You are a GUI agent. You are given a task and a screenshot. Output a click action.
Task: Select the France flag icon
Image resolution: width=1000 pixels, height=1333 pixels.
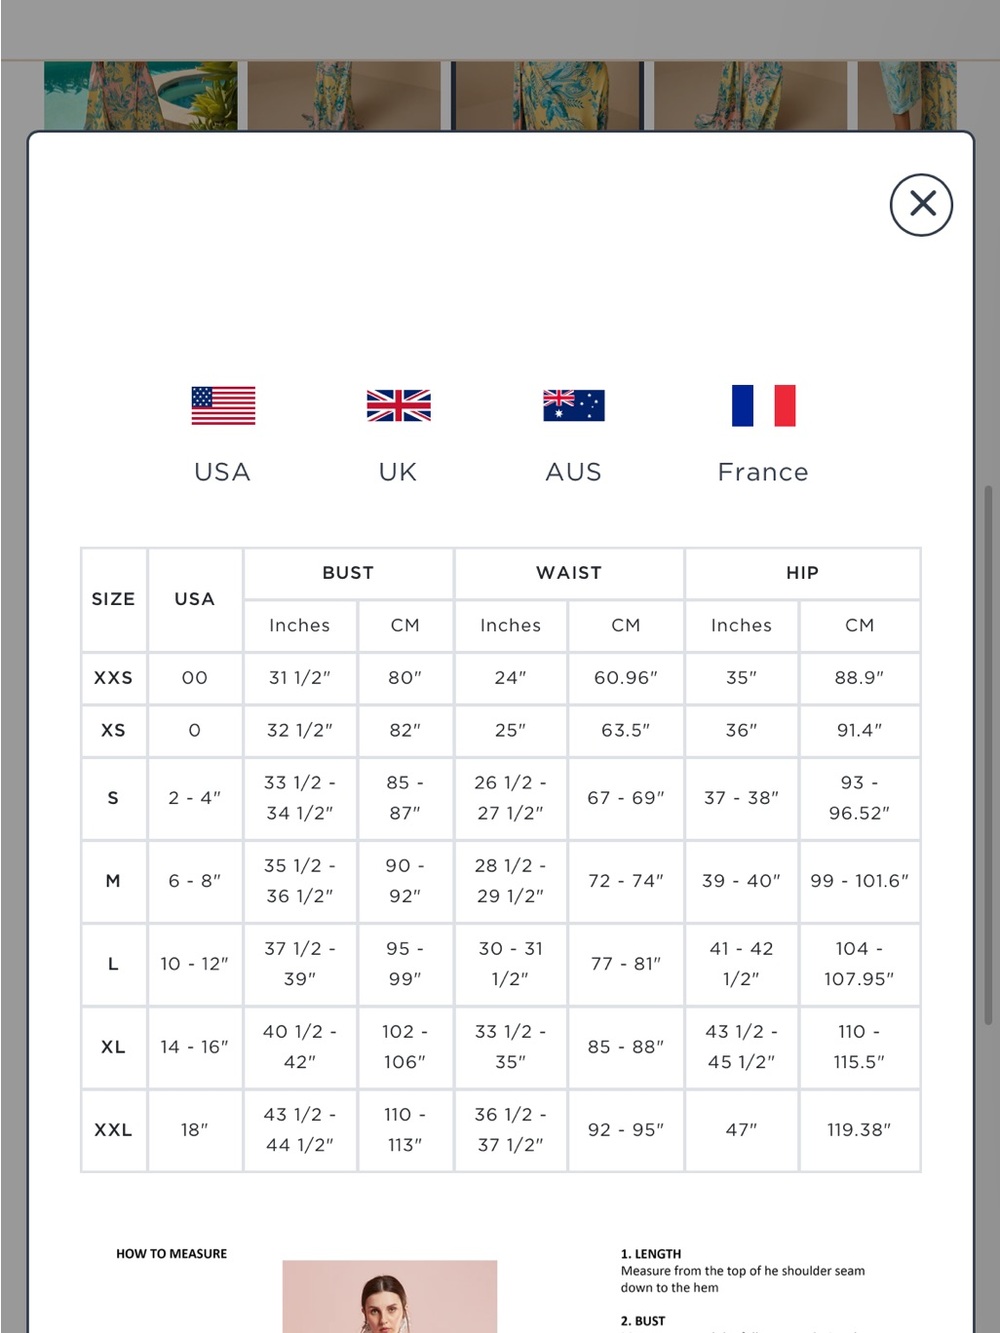763,406
